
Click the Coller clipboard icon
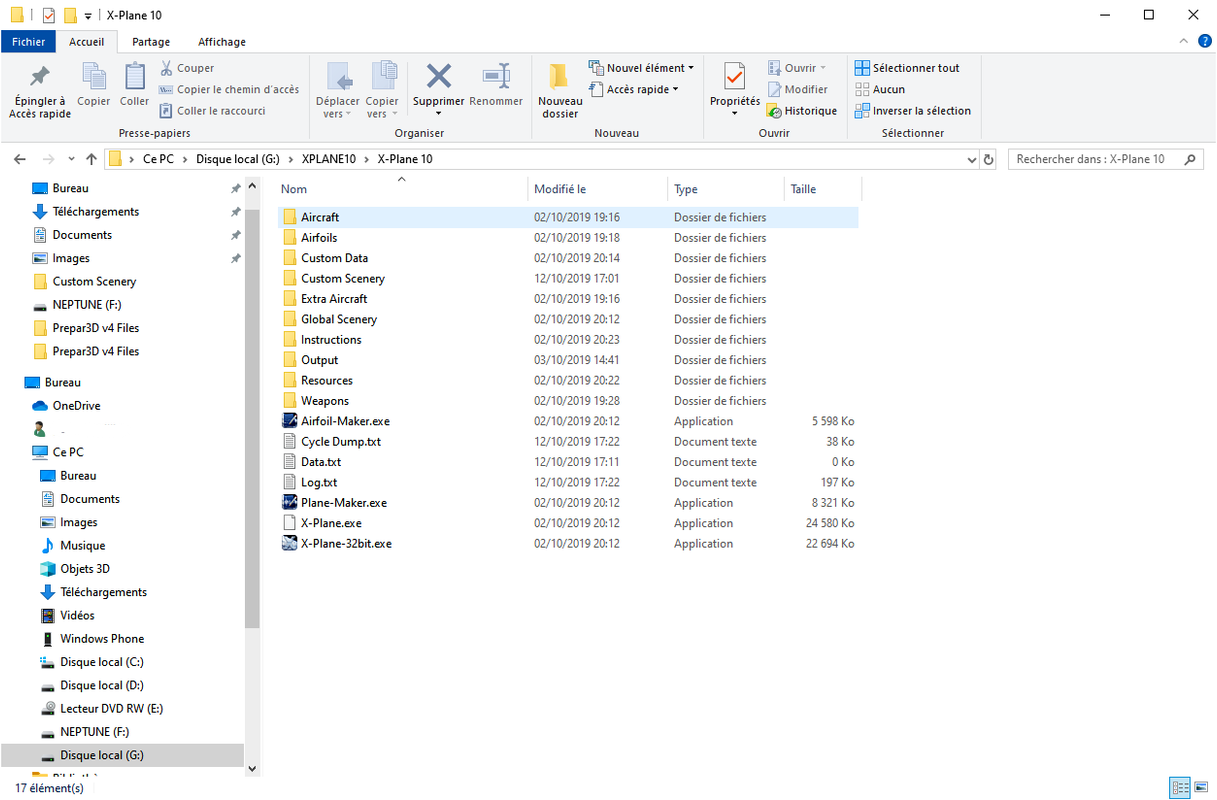(135, 77)
